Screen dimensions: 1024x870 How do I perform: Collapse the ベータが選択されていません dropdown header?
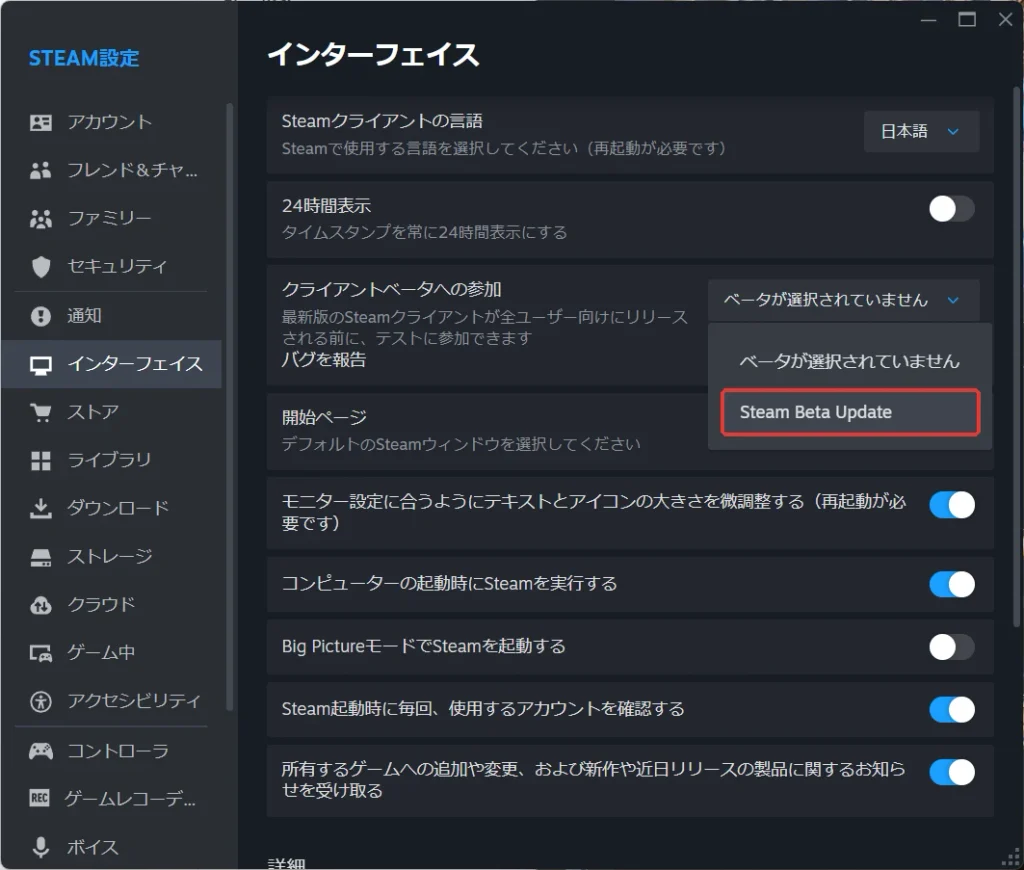(x=843, y=300)
